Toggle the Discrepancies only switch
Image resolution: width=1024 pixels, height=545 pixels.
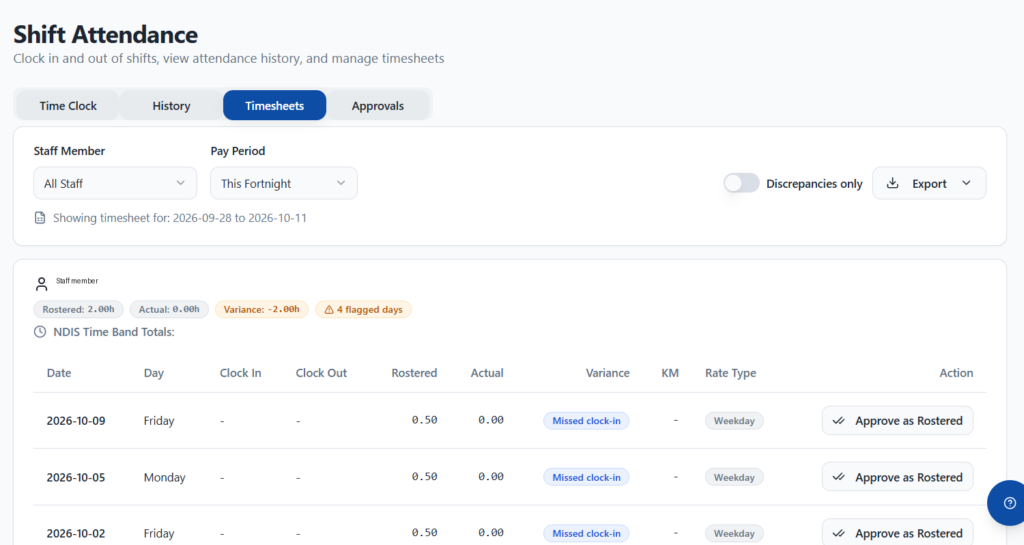(741, 183)
